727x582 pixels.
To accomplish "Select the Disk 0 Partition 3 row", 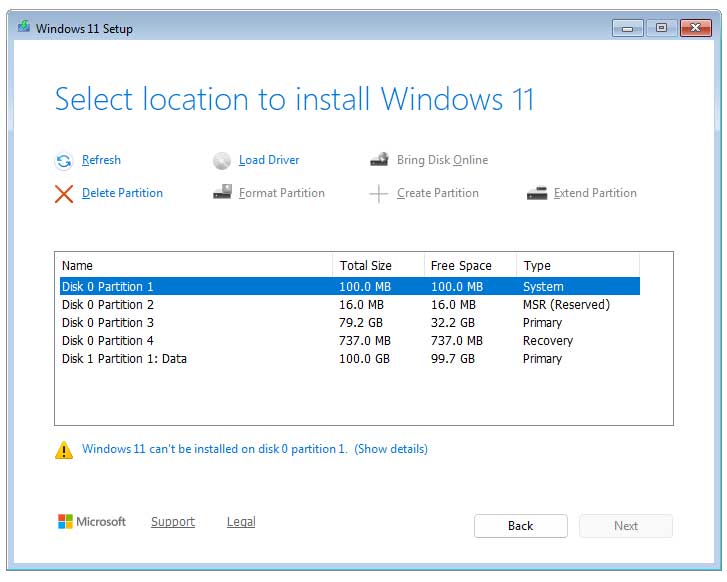I will point(350,323).
